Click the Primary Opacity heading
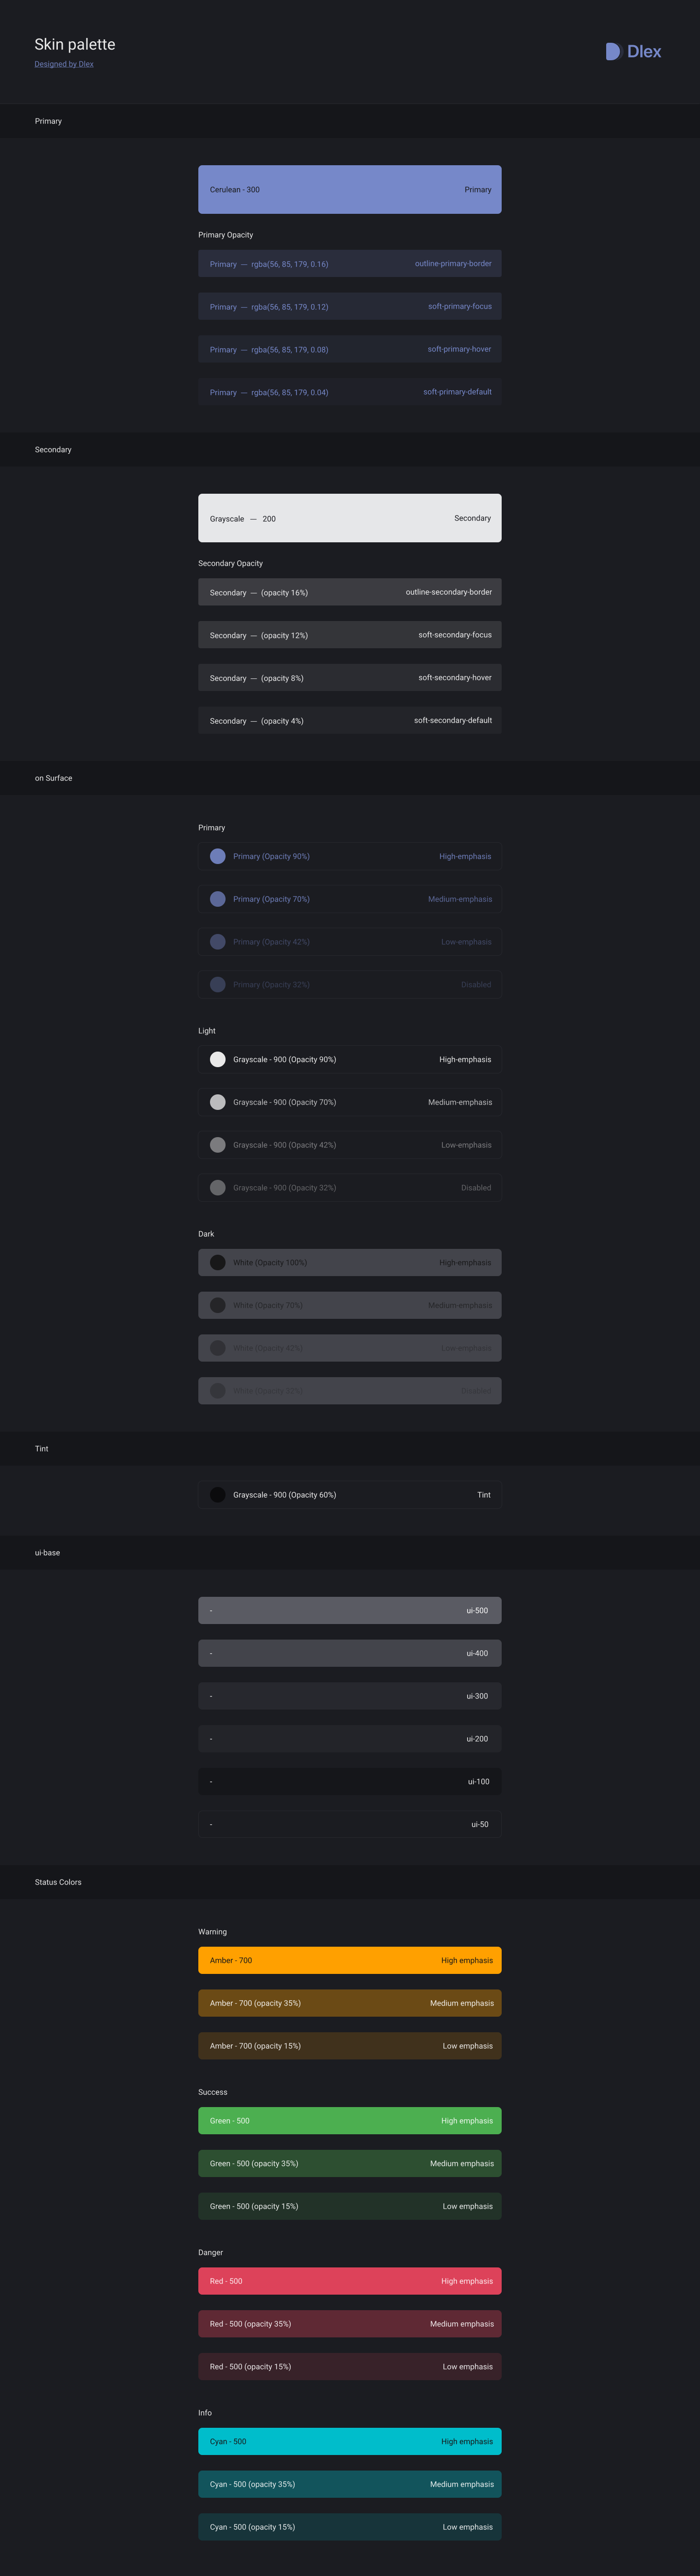Screen dimensions: 700x2576 tap(226, 235)
